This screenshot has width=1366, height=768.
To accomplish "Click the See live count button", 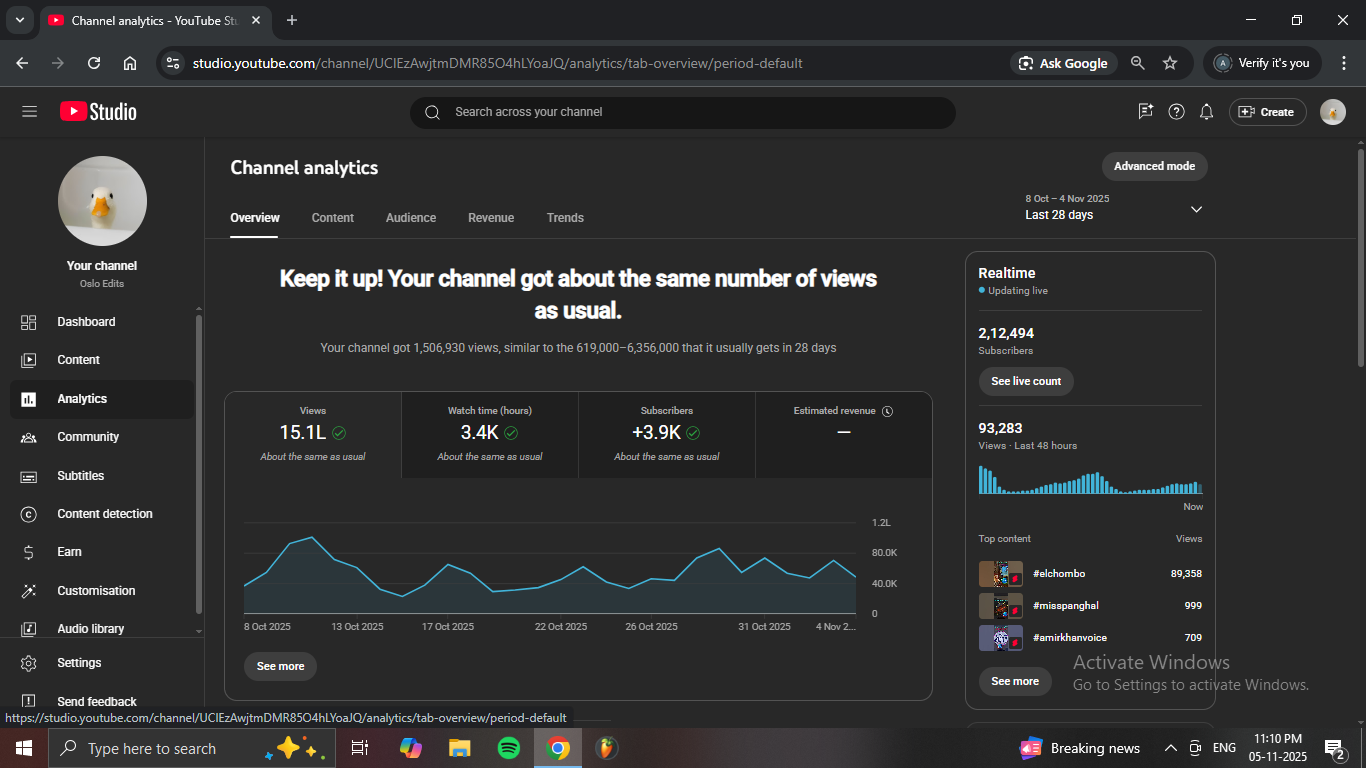I will coord(1026,381).
